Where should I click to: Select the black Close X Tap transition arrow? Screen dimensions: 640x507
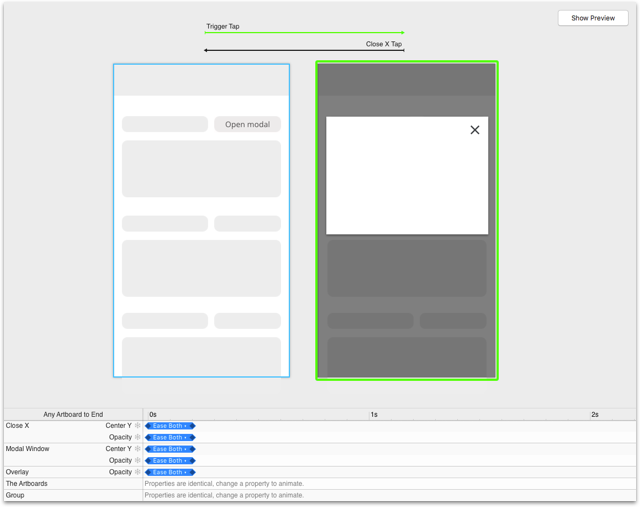click(304, 50)
